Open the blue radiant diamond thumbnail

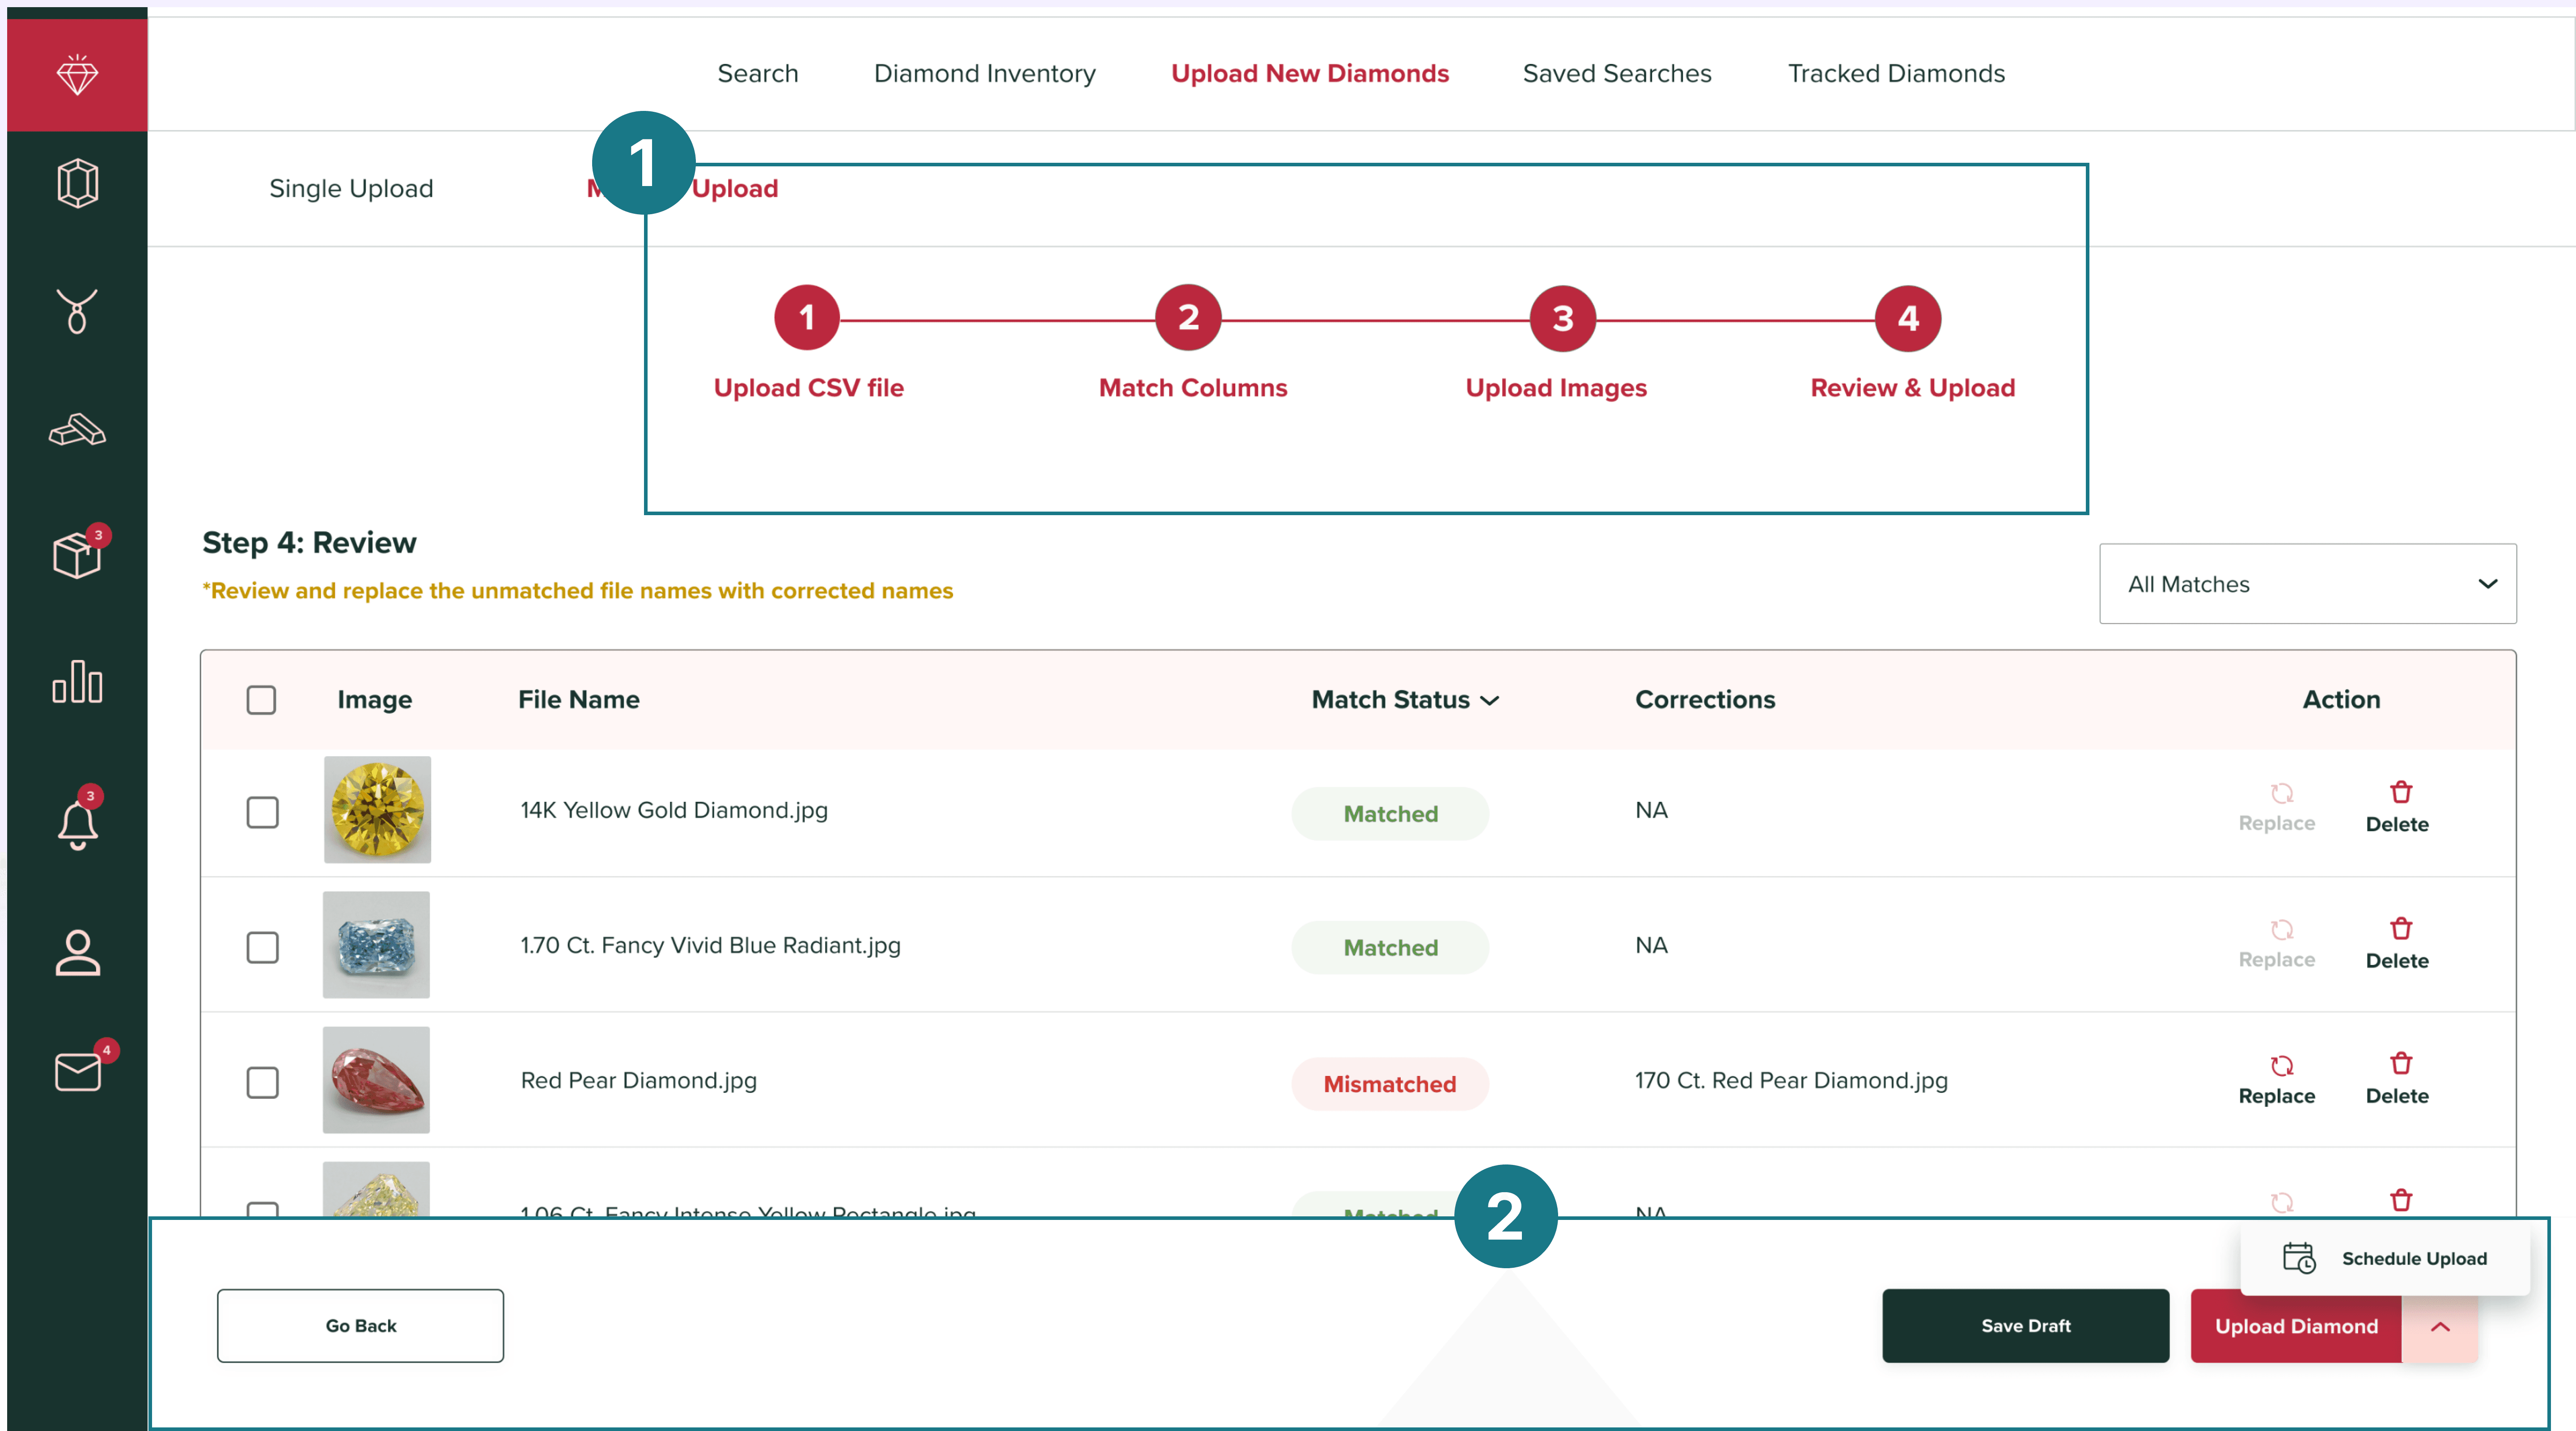376,945
